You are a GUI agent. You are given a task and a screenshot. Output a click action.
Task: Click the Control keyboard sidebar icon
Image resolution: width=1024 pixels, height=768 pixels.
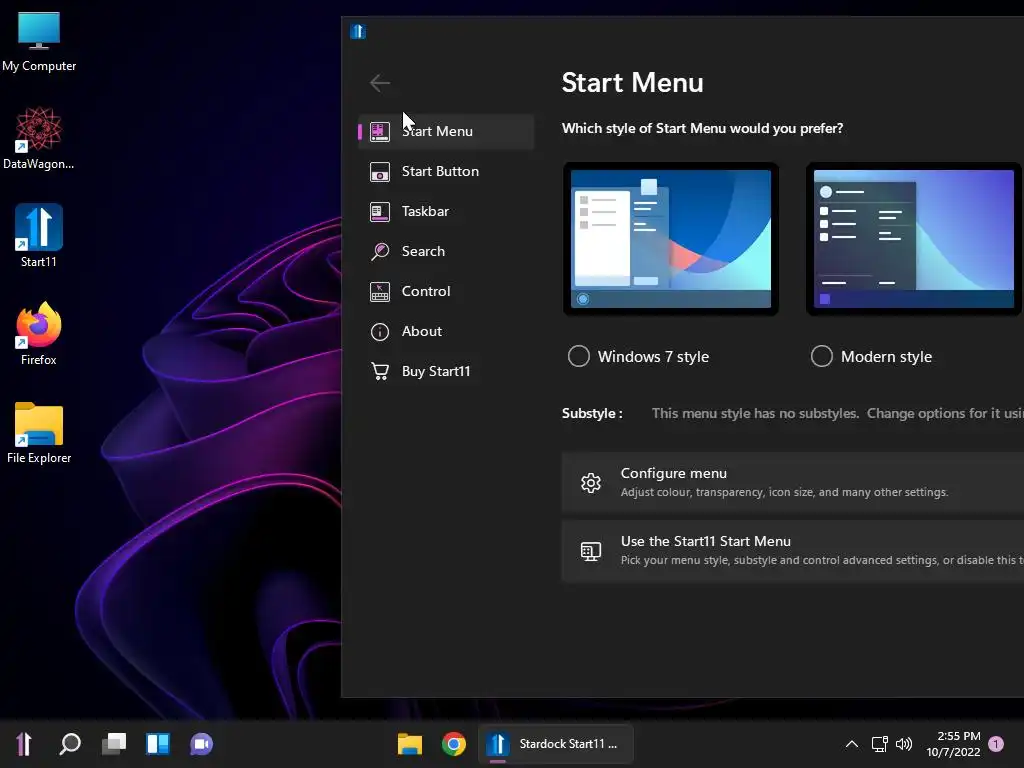(380, 292)
